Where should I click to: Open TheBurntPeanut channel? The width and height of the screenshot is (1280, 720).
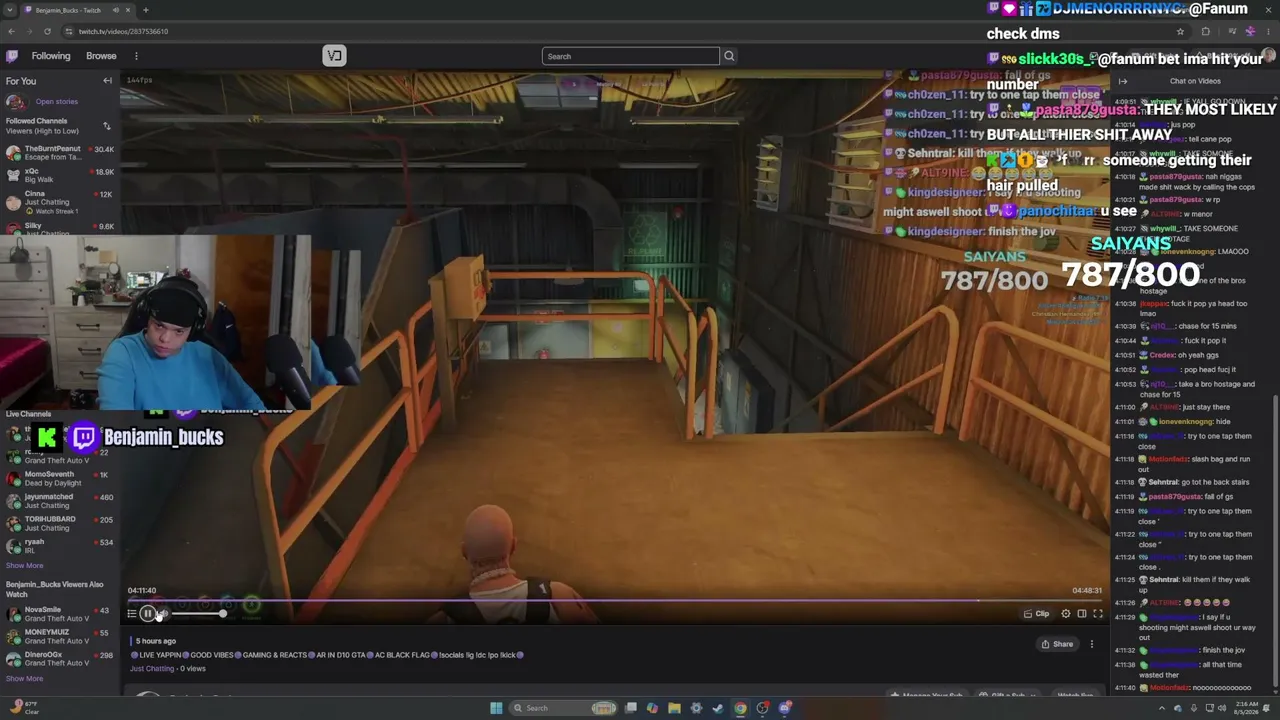(x=60, y=153)
